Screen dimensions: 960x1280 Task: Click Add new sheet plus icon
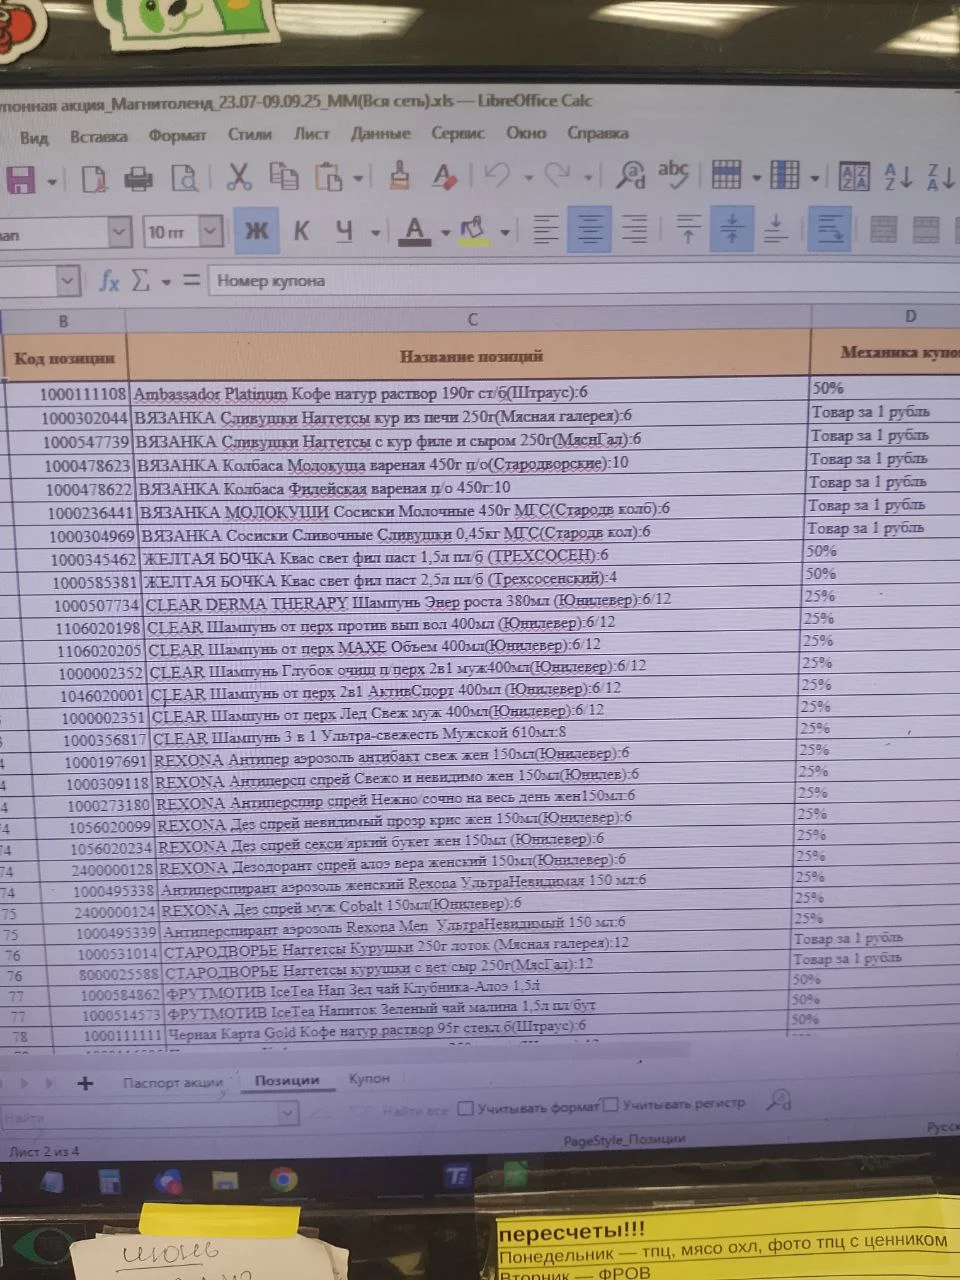click(x=85, y=1083)
